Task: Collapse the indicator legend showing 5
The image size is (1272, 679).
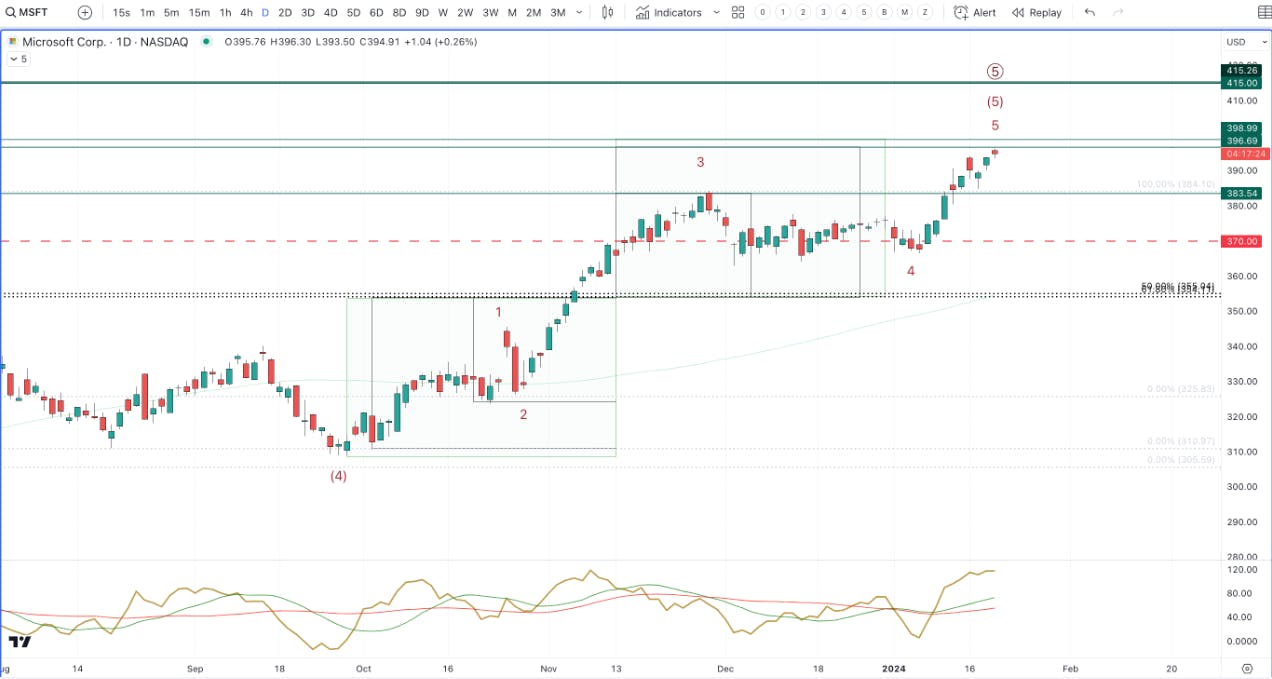Action: pyautogui.click(x=18, y=59)
